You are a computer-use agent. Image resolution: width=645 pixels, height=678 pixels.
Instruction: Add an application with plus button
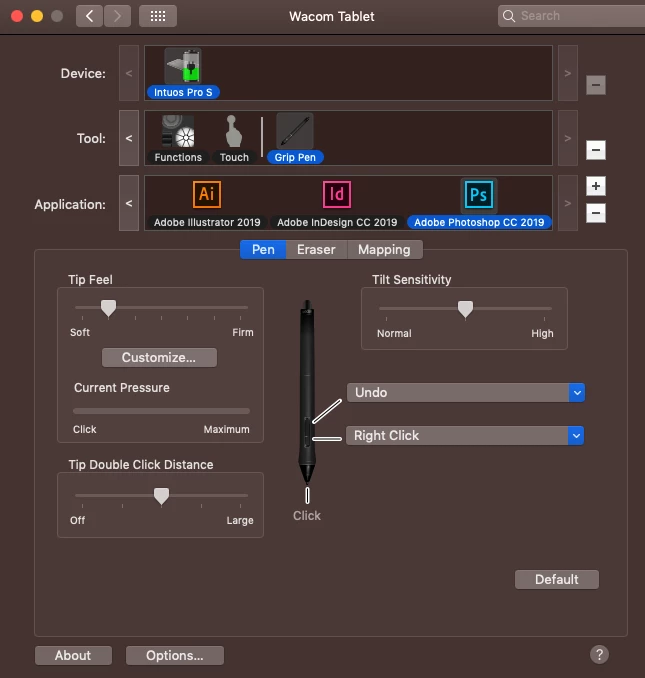click(596, 186)
